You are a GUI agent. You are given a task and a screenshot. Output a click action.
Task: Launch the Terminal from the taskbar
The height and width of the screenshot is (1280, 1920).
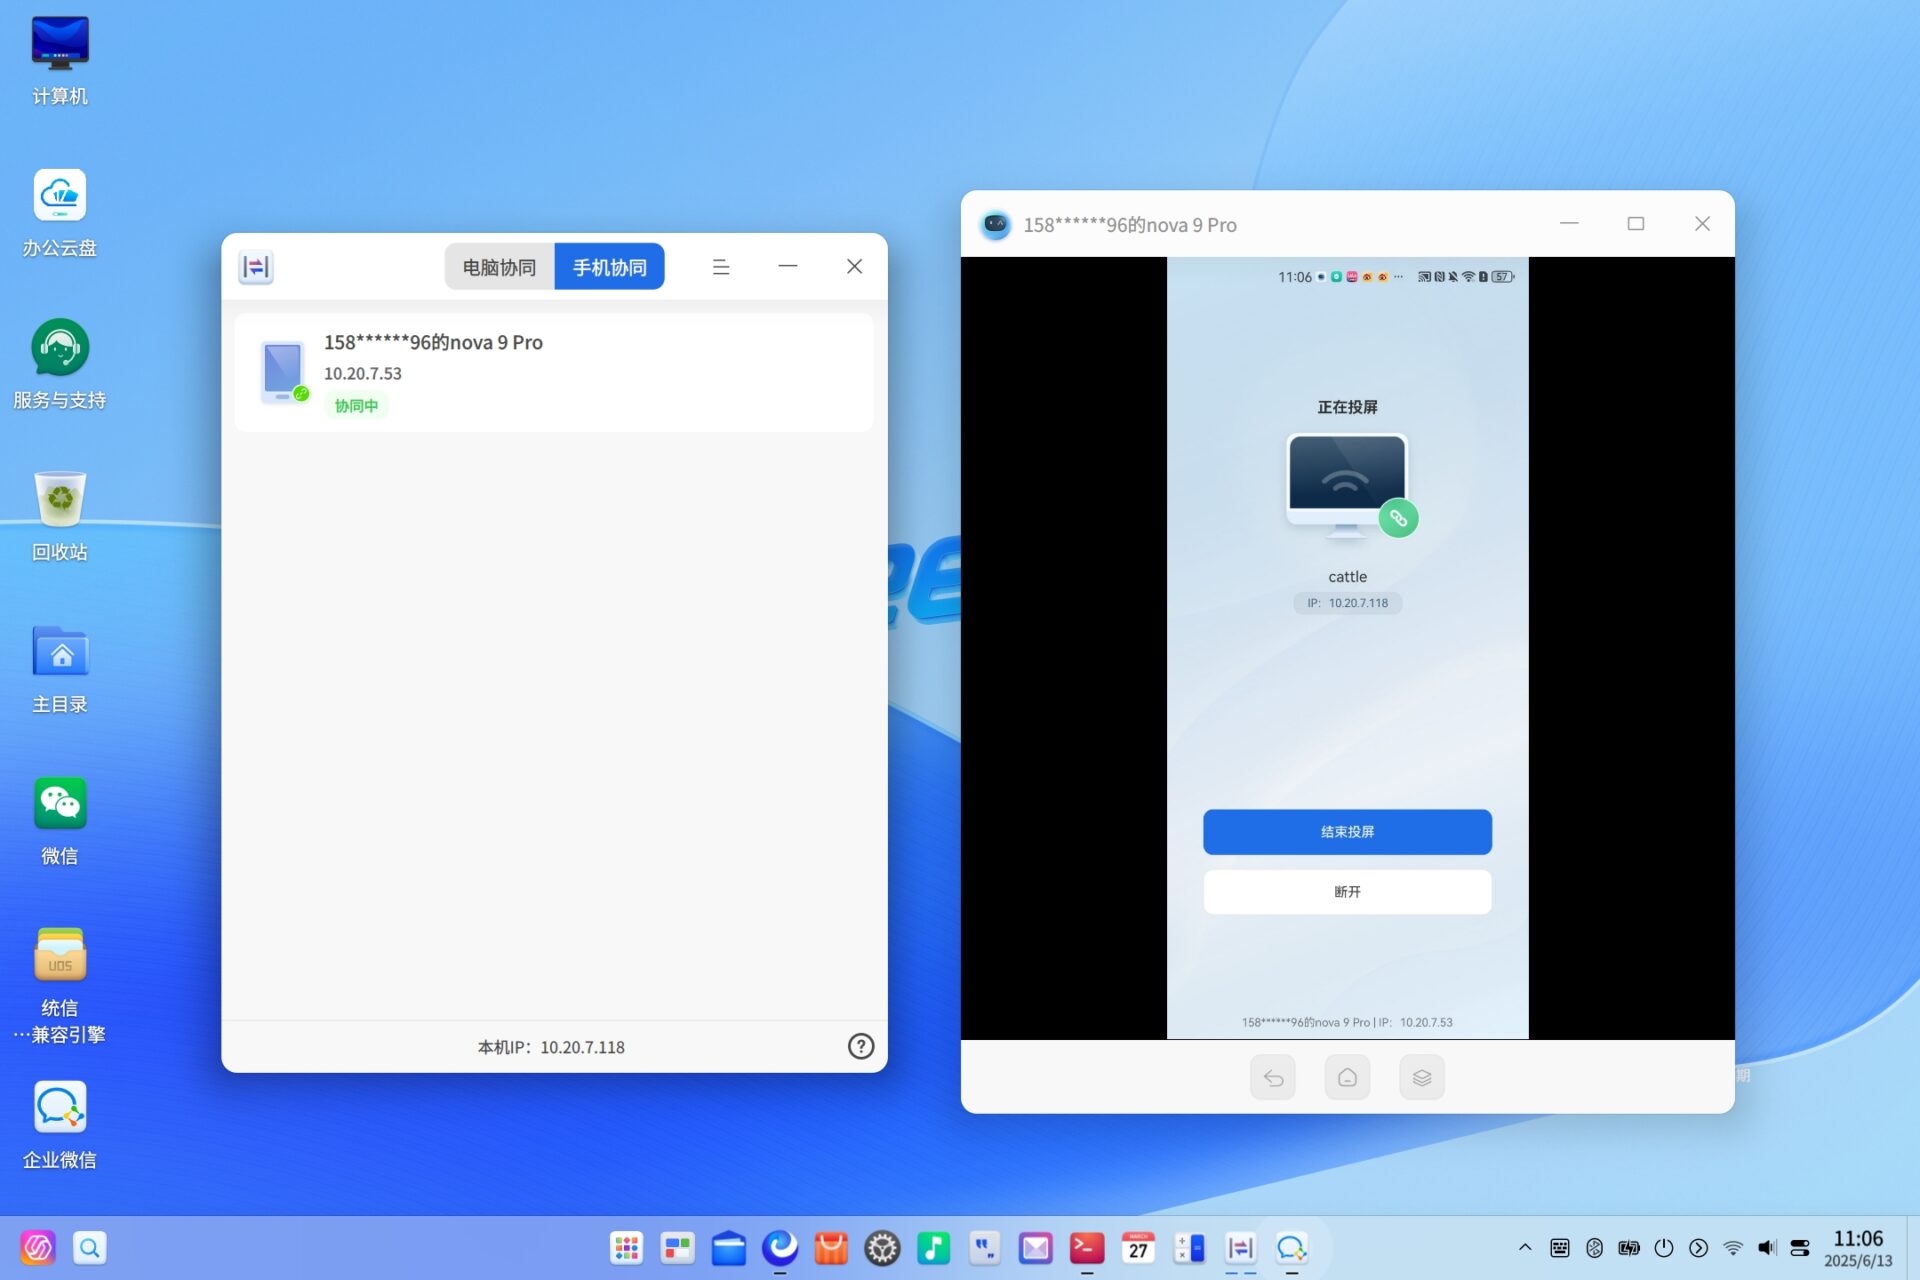point(1086,1247)
